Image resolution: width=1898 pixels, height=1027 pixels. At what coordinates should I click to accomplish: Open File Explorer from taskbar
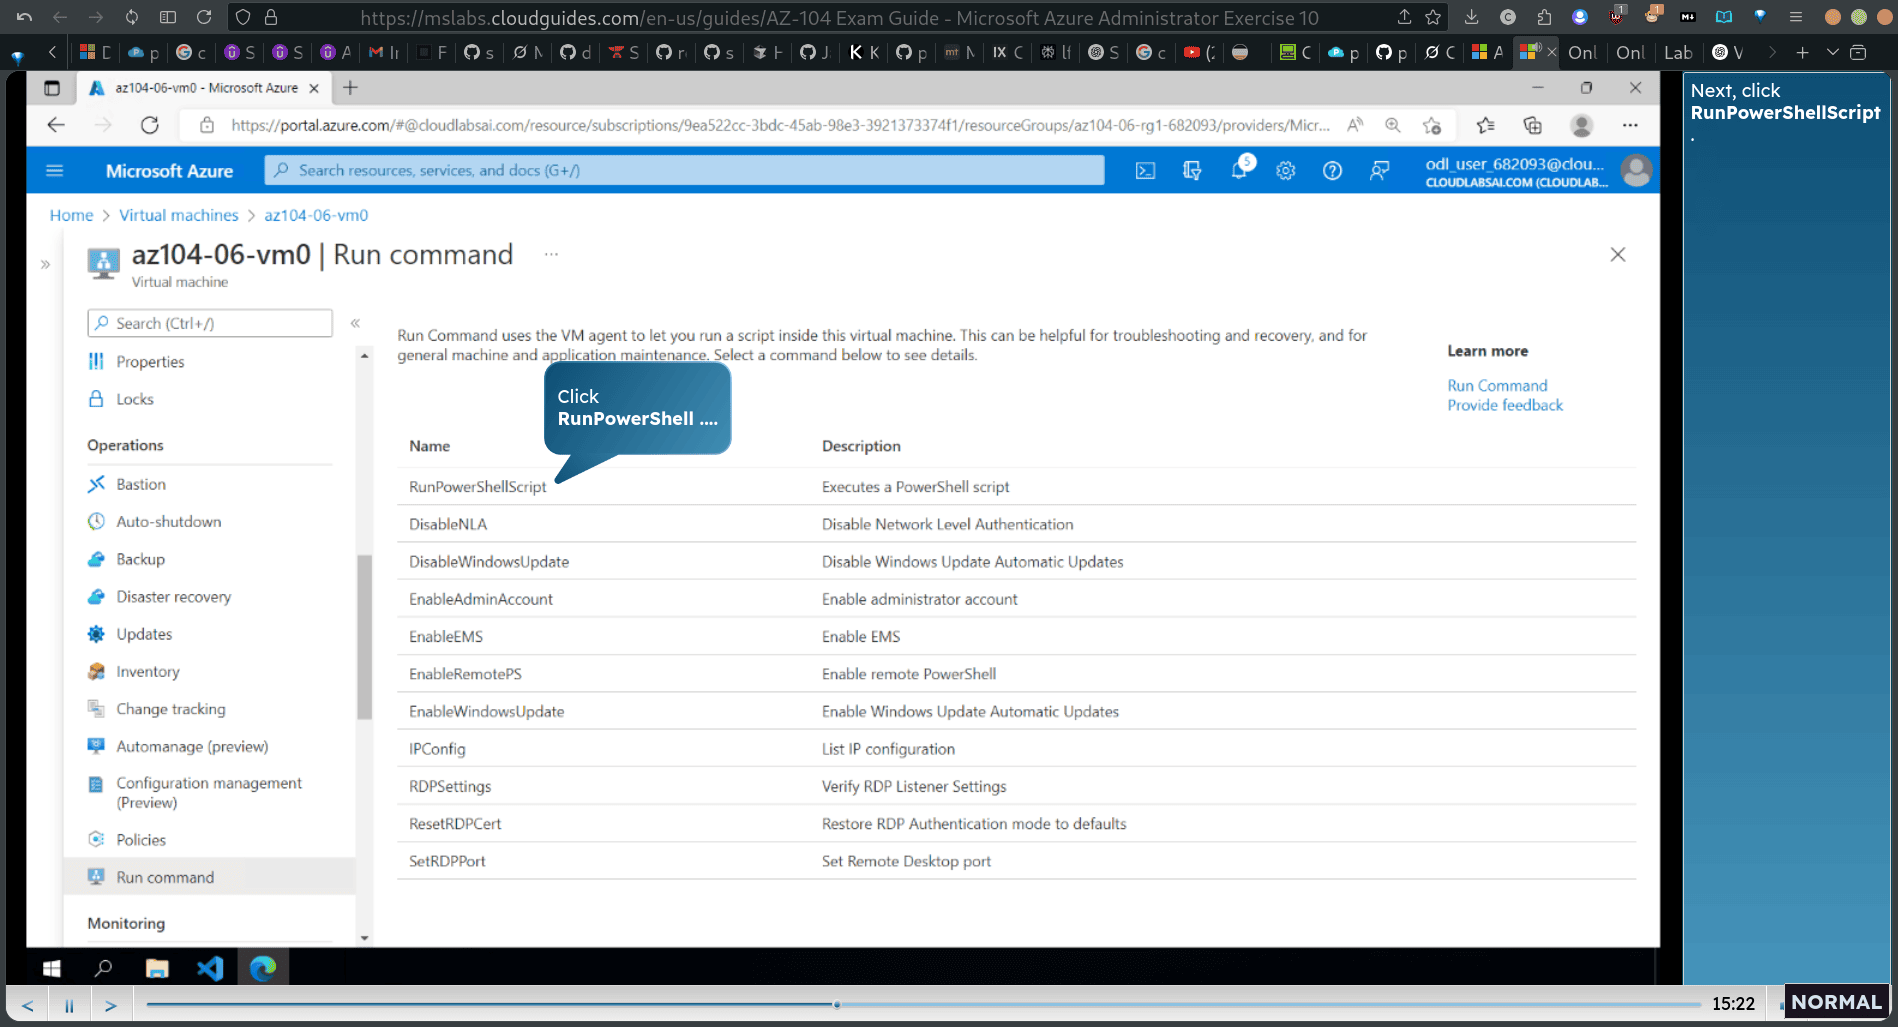tap(157, 968)
